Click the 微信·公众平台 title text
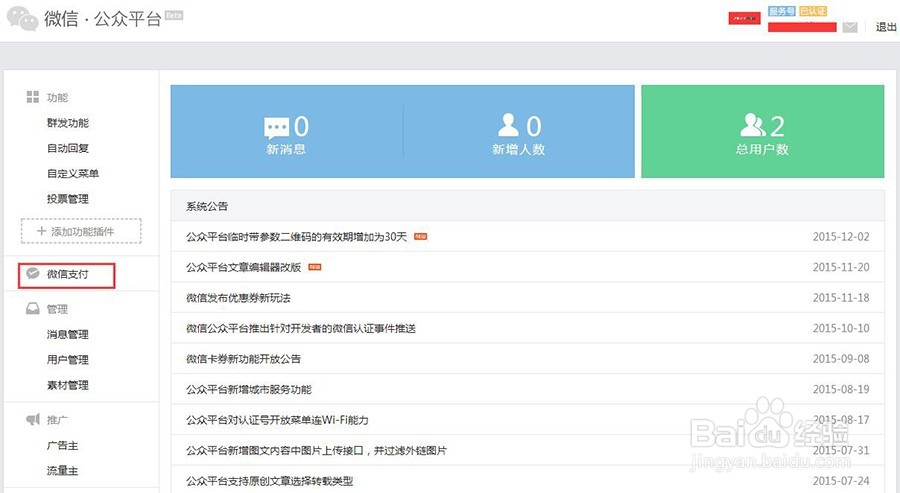The height and width of the screenshot is (493, 900). point(103,19)
